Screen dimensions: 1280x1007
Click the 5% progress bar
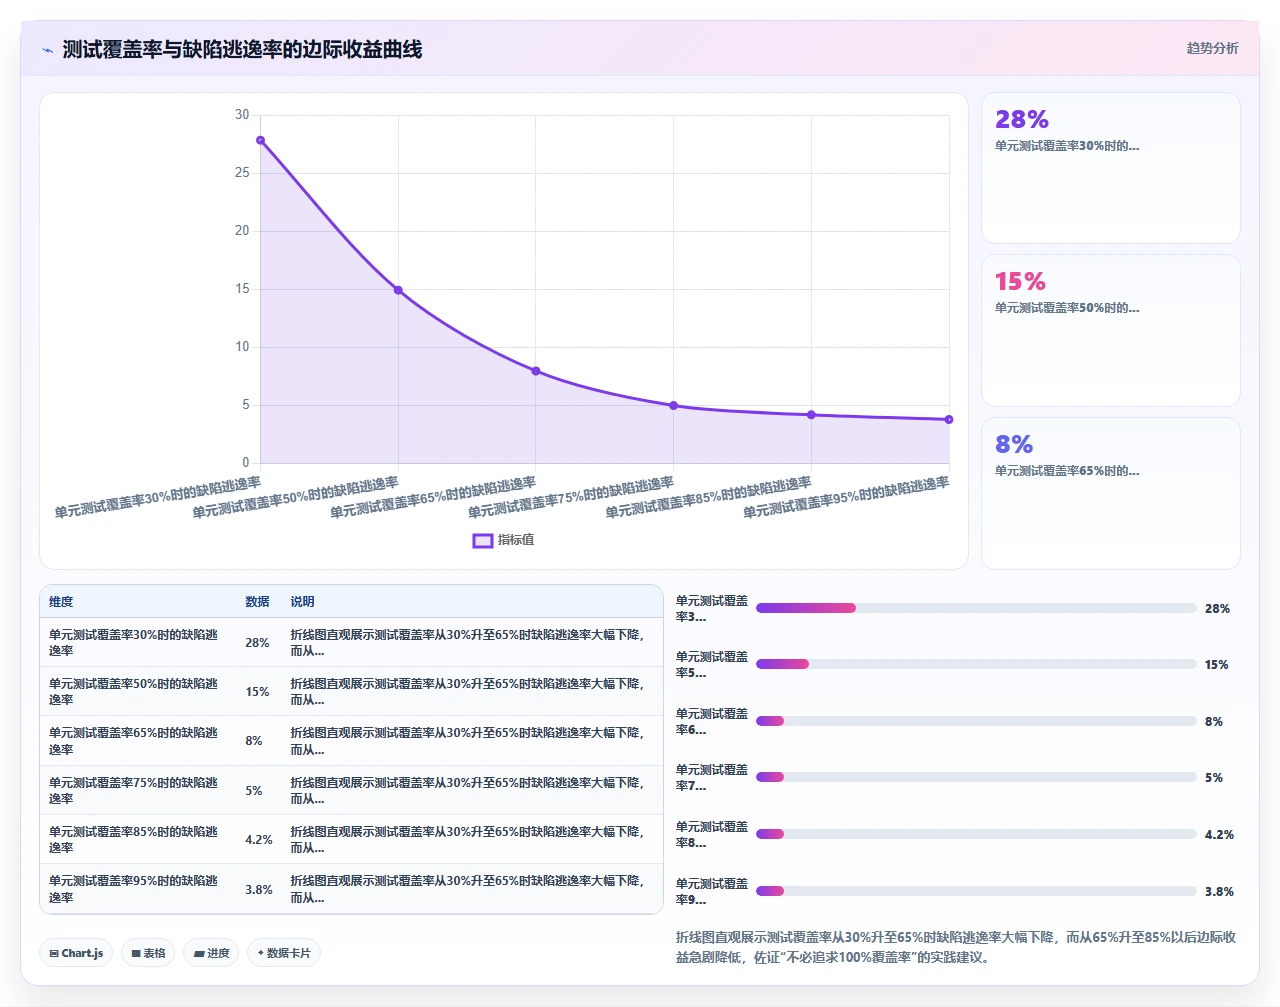point(976,777)
